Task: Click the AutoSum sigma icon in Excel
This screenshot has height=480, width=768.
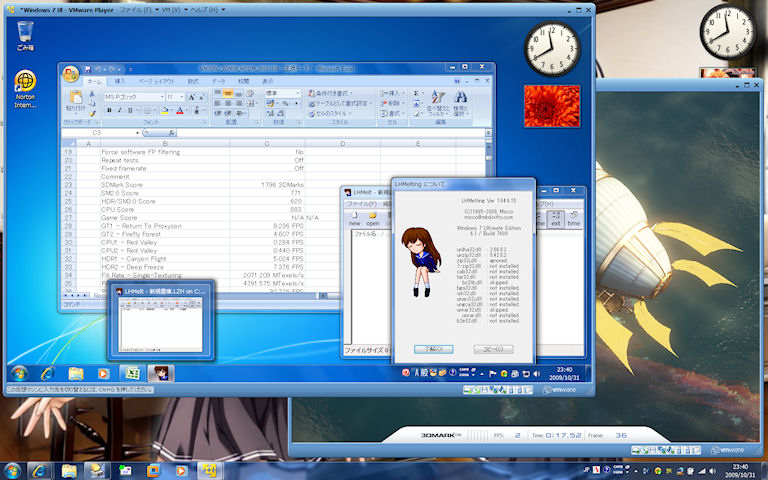Action: (416, 93)
